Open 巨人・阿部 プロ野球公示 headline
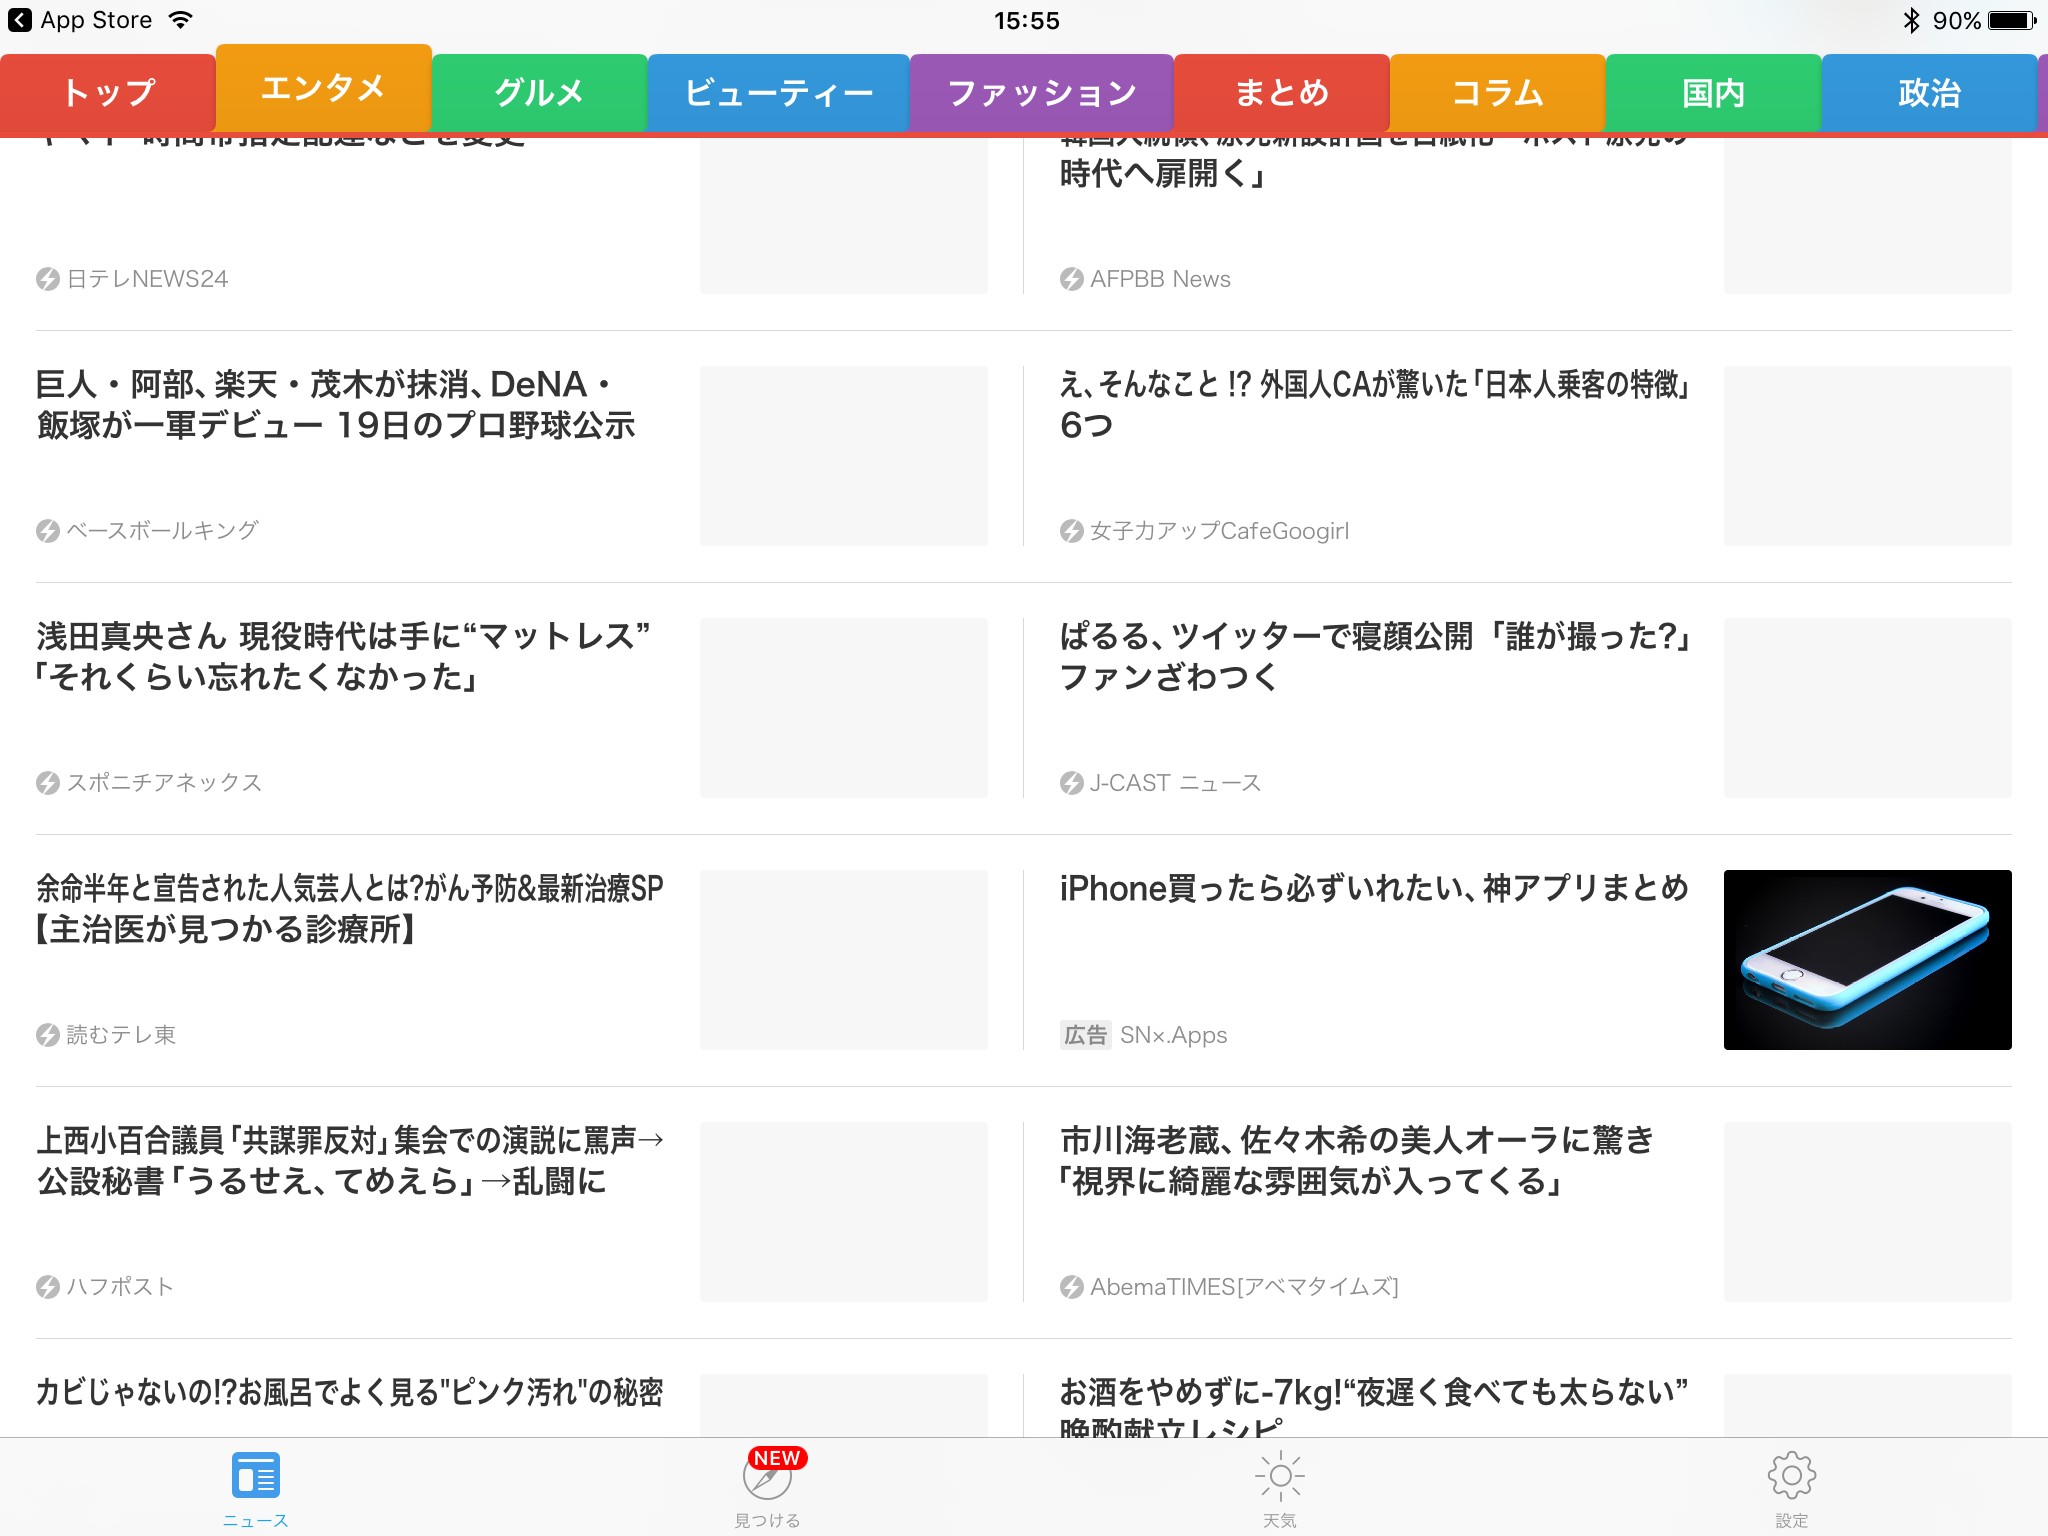2048x1536 pixels. [x=336, y=404]
